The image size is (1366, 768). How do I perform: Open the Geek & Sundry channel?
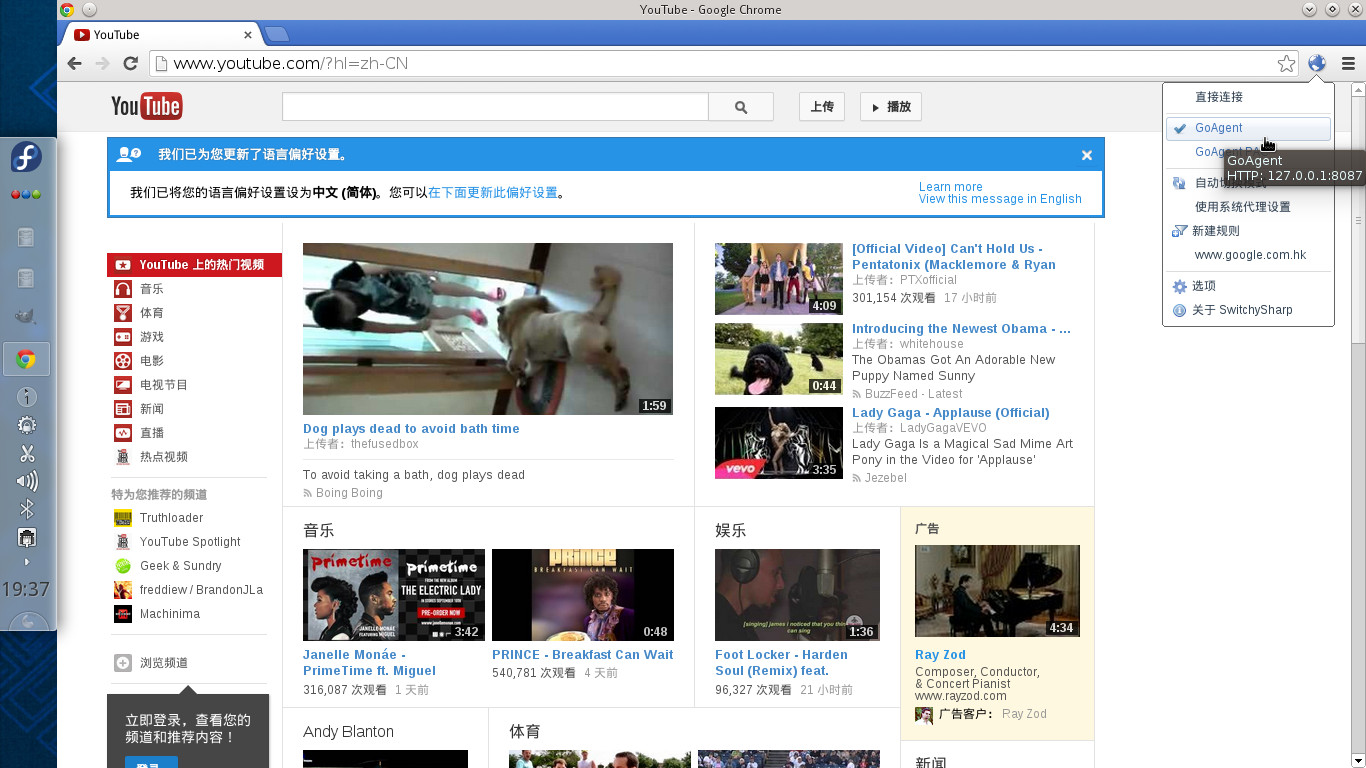[180, 566]
